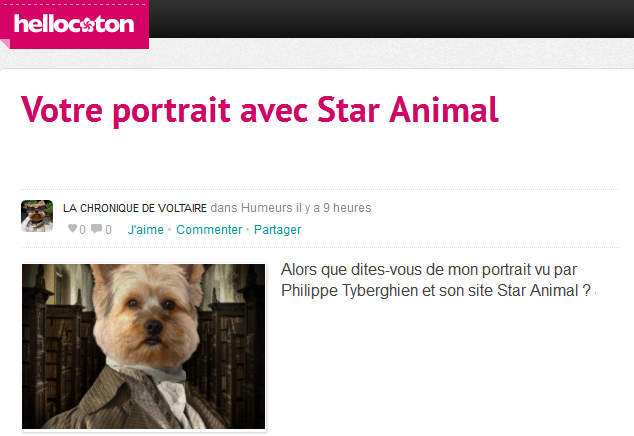The image size is (634, 436).
Task: Open LA CHRONIQUE DE VOLTAIRE author page
Action: [x=135, y=208]
